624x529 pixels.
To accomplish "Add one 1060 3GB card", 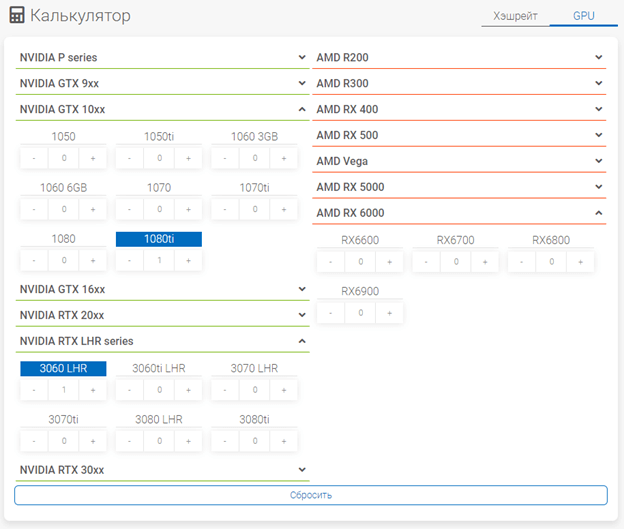I will coord(284,158).
